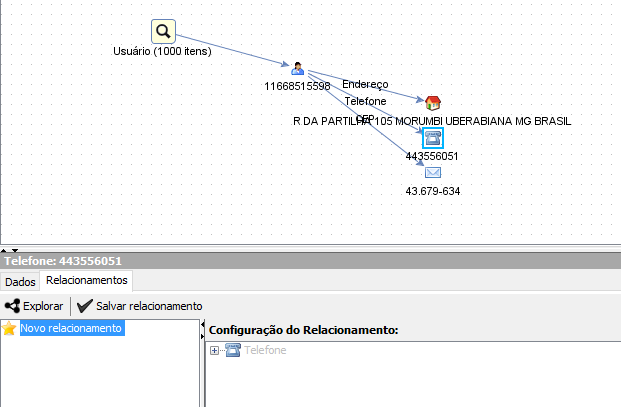Screen dimensions: 621x407
Task: Click the star icon beside Novo relacionamento
Action: (10, 329)
